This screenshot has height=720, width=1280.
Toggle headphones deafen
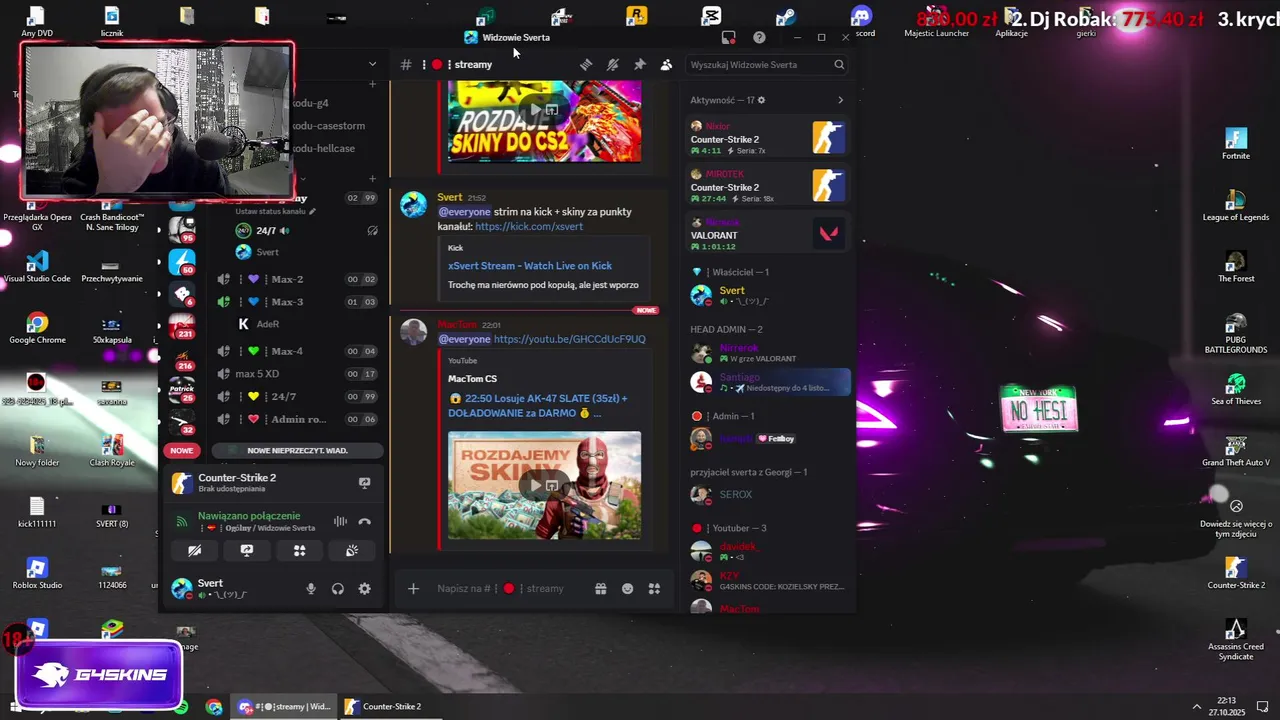338,589
